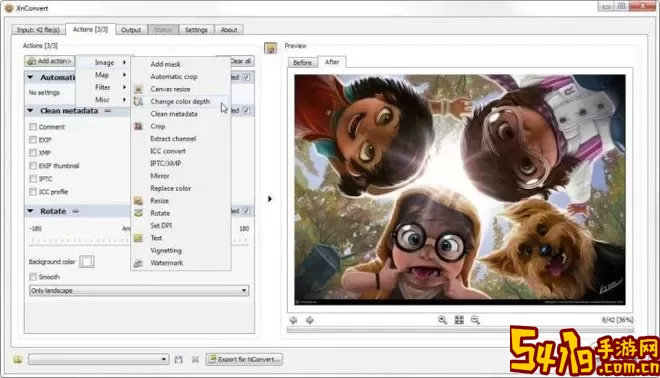Click the preview image of cartoon characters
Viewport: 660px width, 378px height.
click(x=460, y=189)
